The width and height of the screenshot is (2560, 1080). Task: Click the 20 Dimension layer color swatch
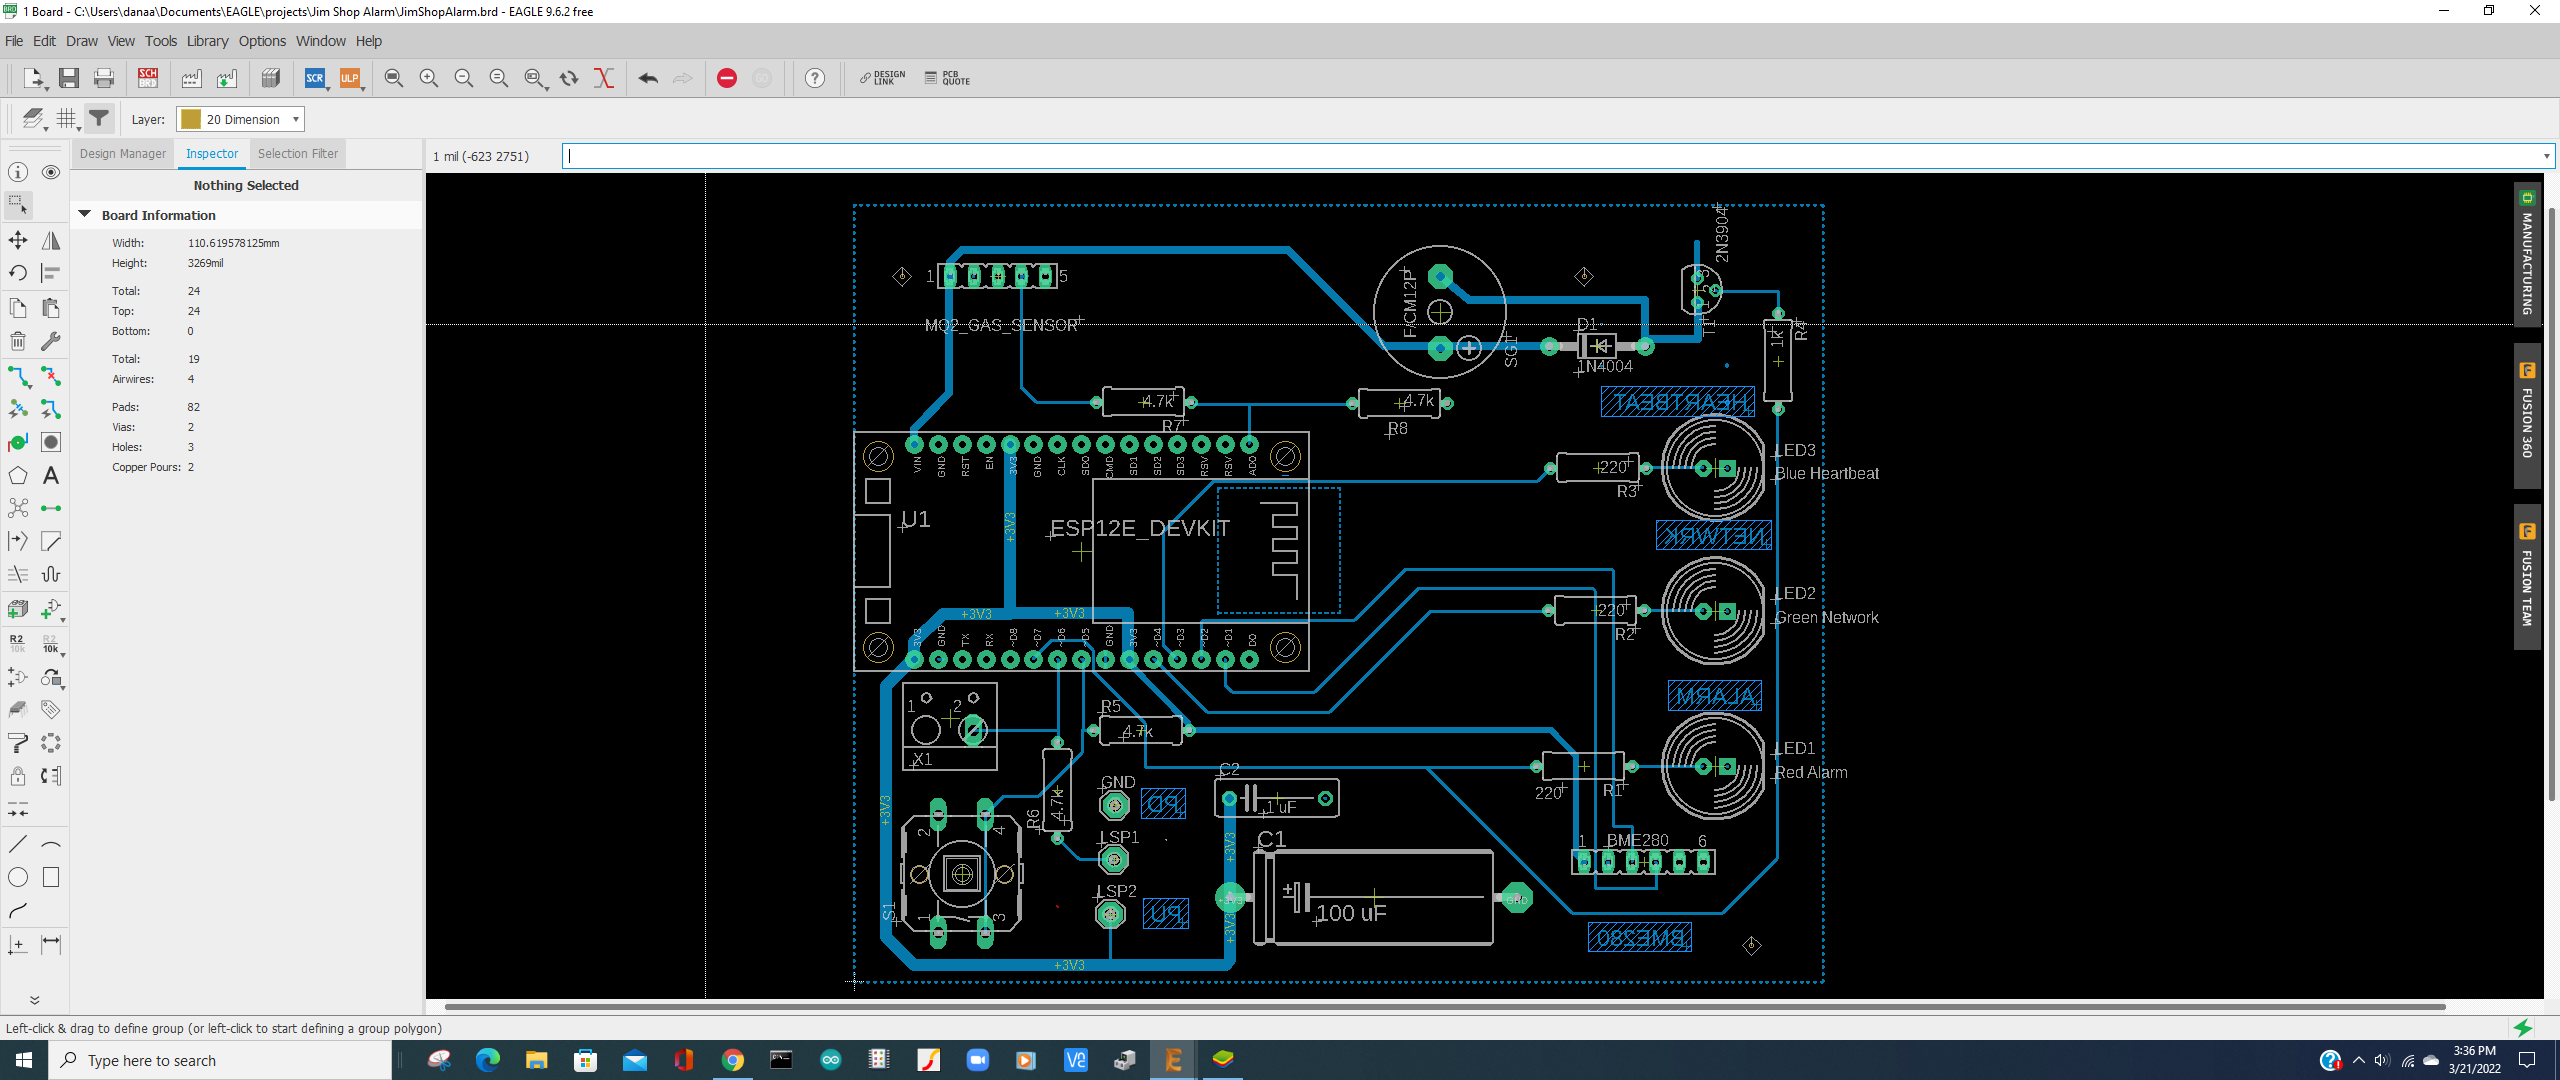(x=190, y=119)
